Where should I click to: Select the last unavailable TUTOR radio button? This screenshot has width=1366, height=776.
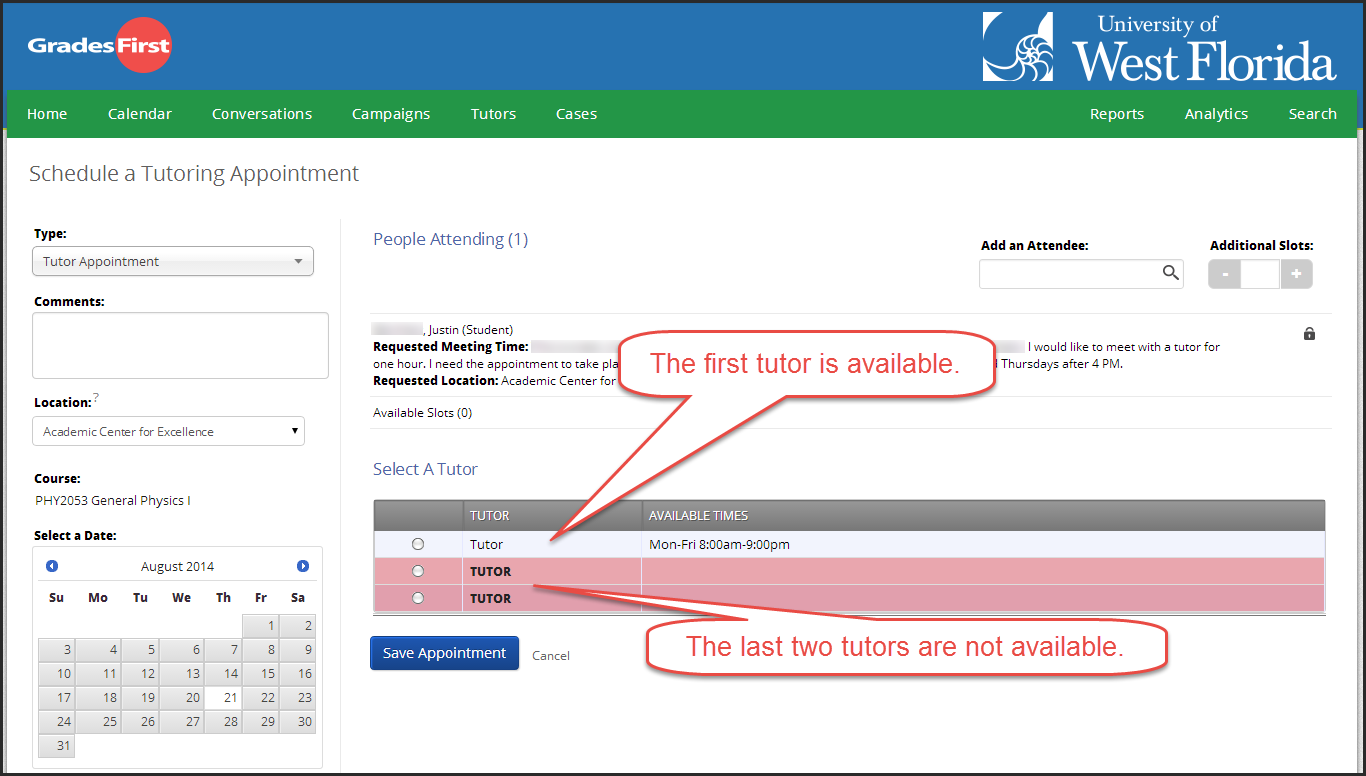pyautogui.click(x=418, y=598)
